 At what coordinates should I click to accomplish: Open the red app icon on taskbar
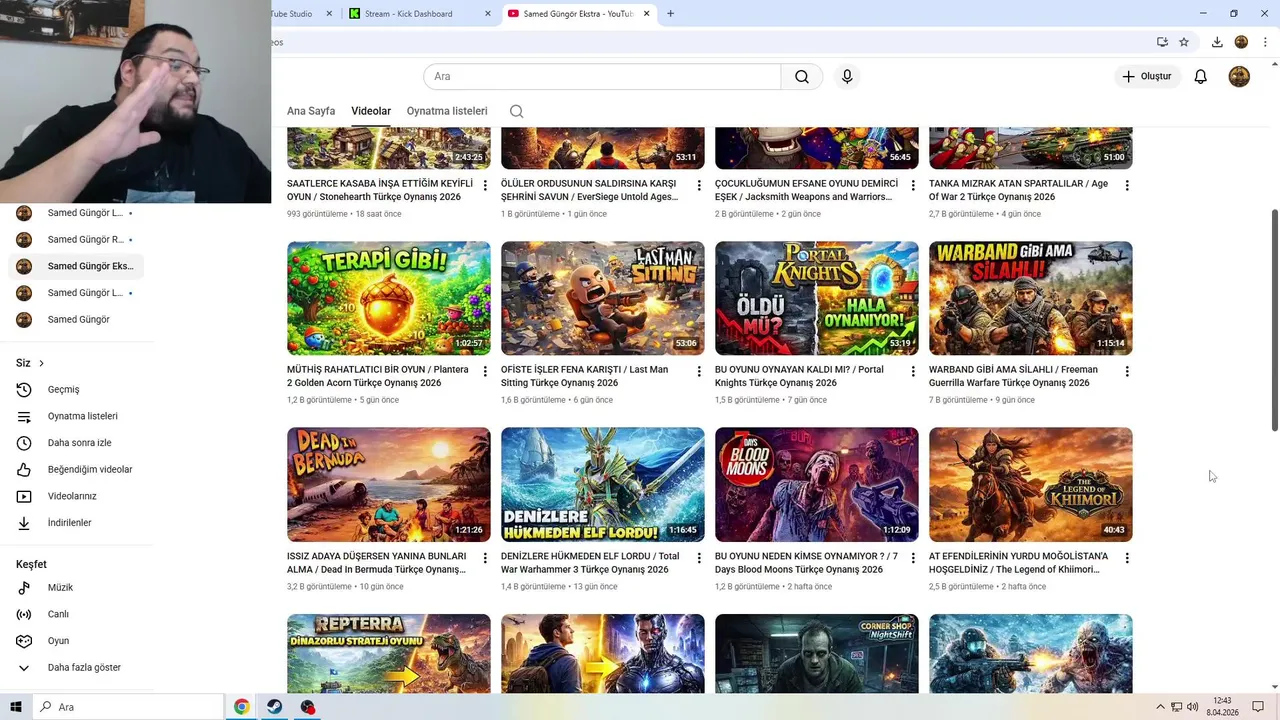(x=308, y=707)
